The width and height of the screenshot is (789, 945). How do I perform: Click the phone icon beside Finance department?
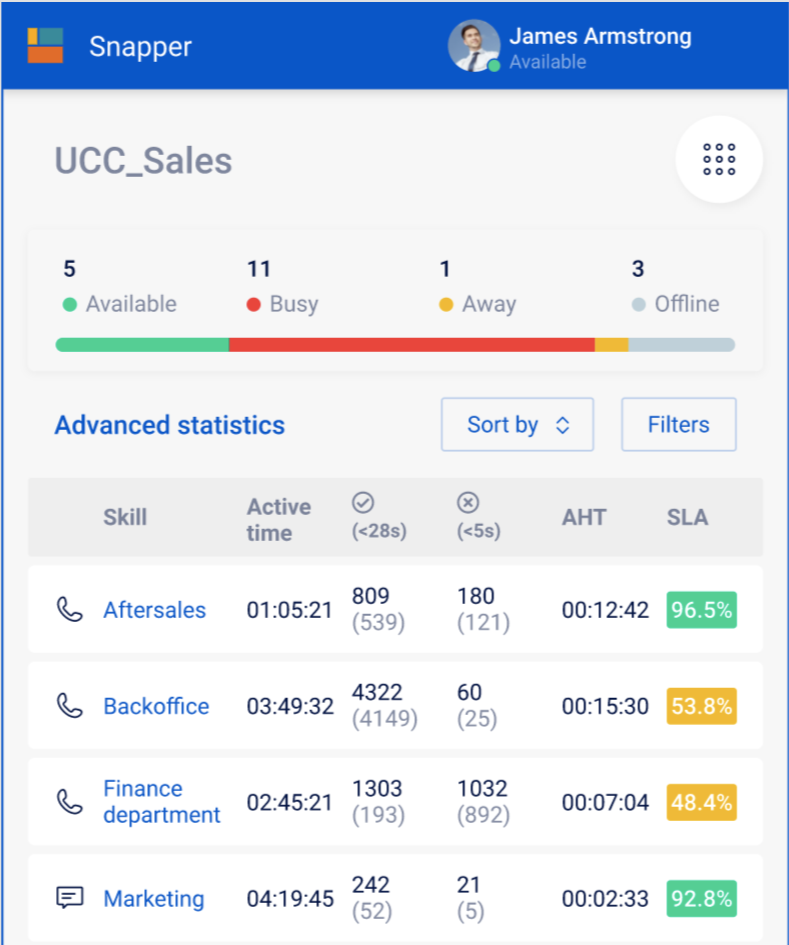pyautogui.click(x=69, y=802)
